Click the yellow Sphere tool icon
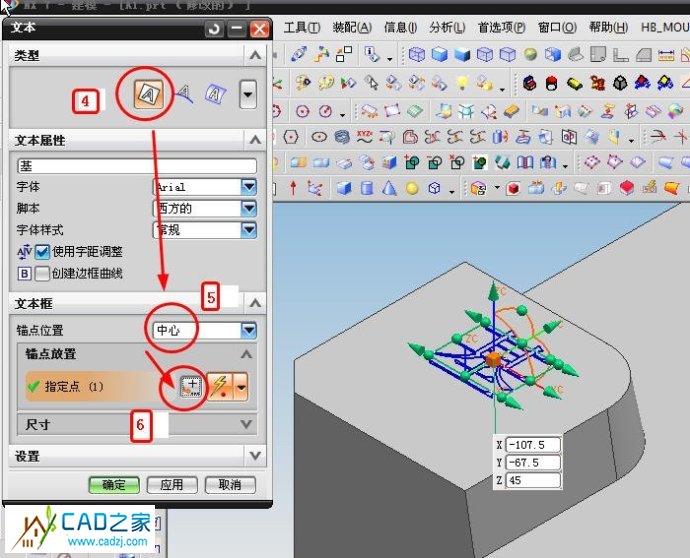 tap(411, 187)
